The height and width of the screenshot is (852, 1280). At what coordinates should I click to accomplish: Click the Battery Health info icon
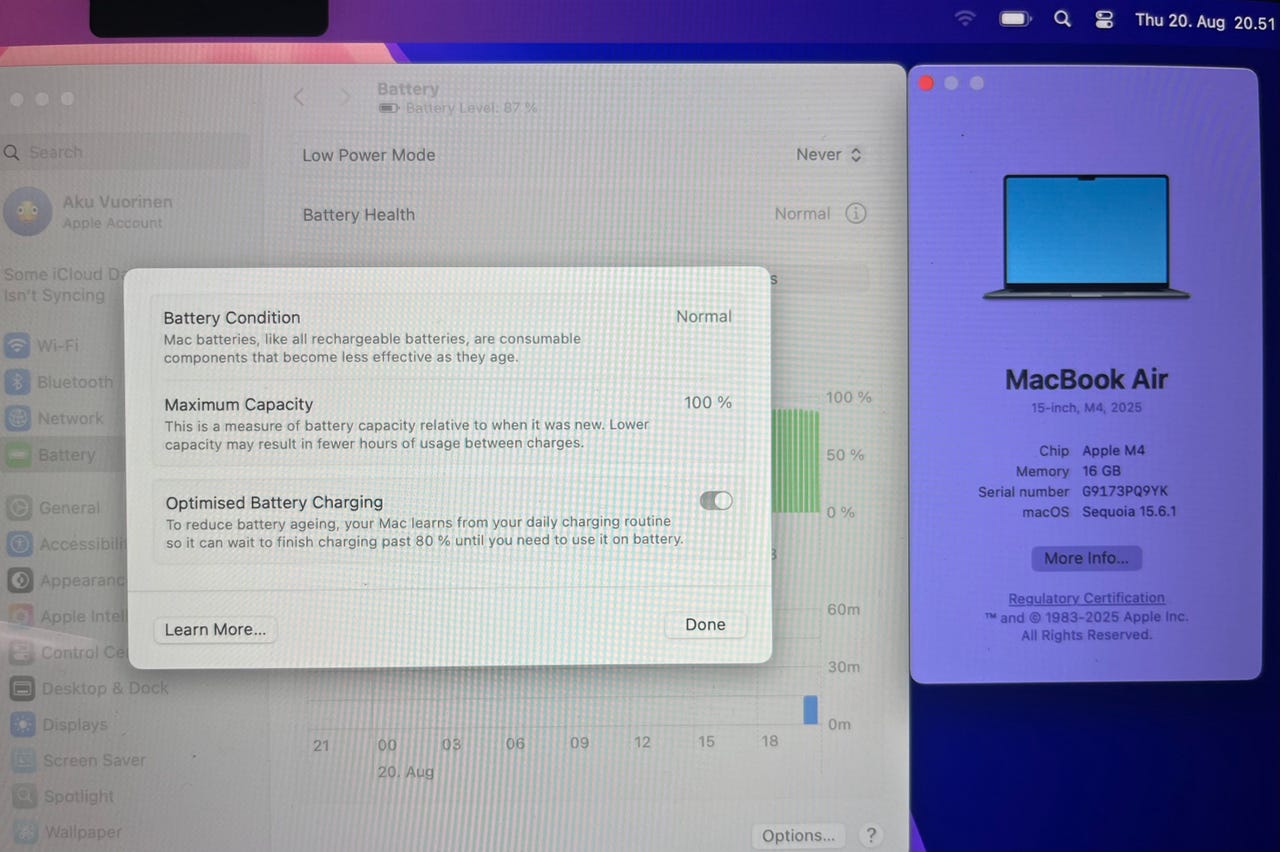pyautogui.click(x=856, y=213)
